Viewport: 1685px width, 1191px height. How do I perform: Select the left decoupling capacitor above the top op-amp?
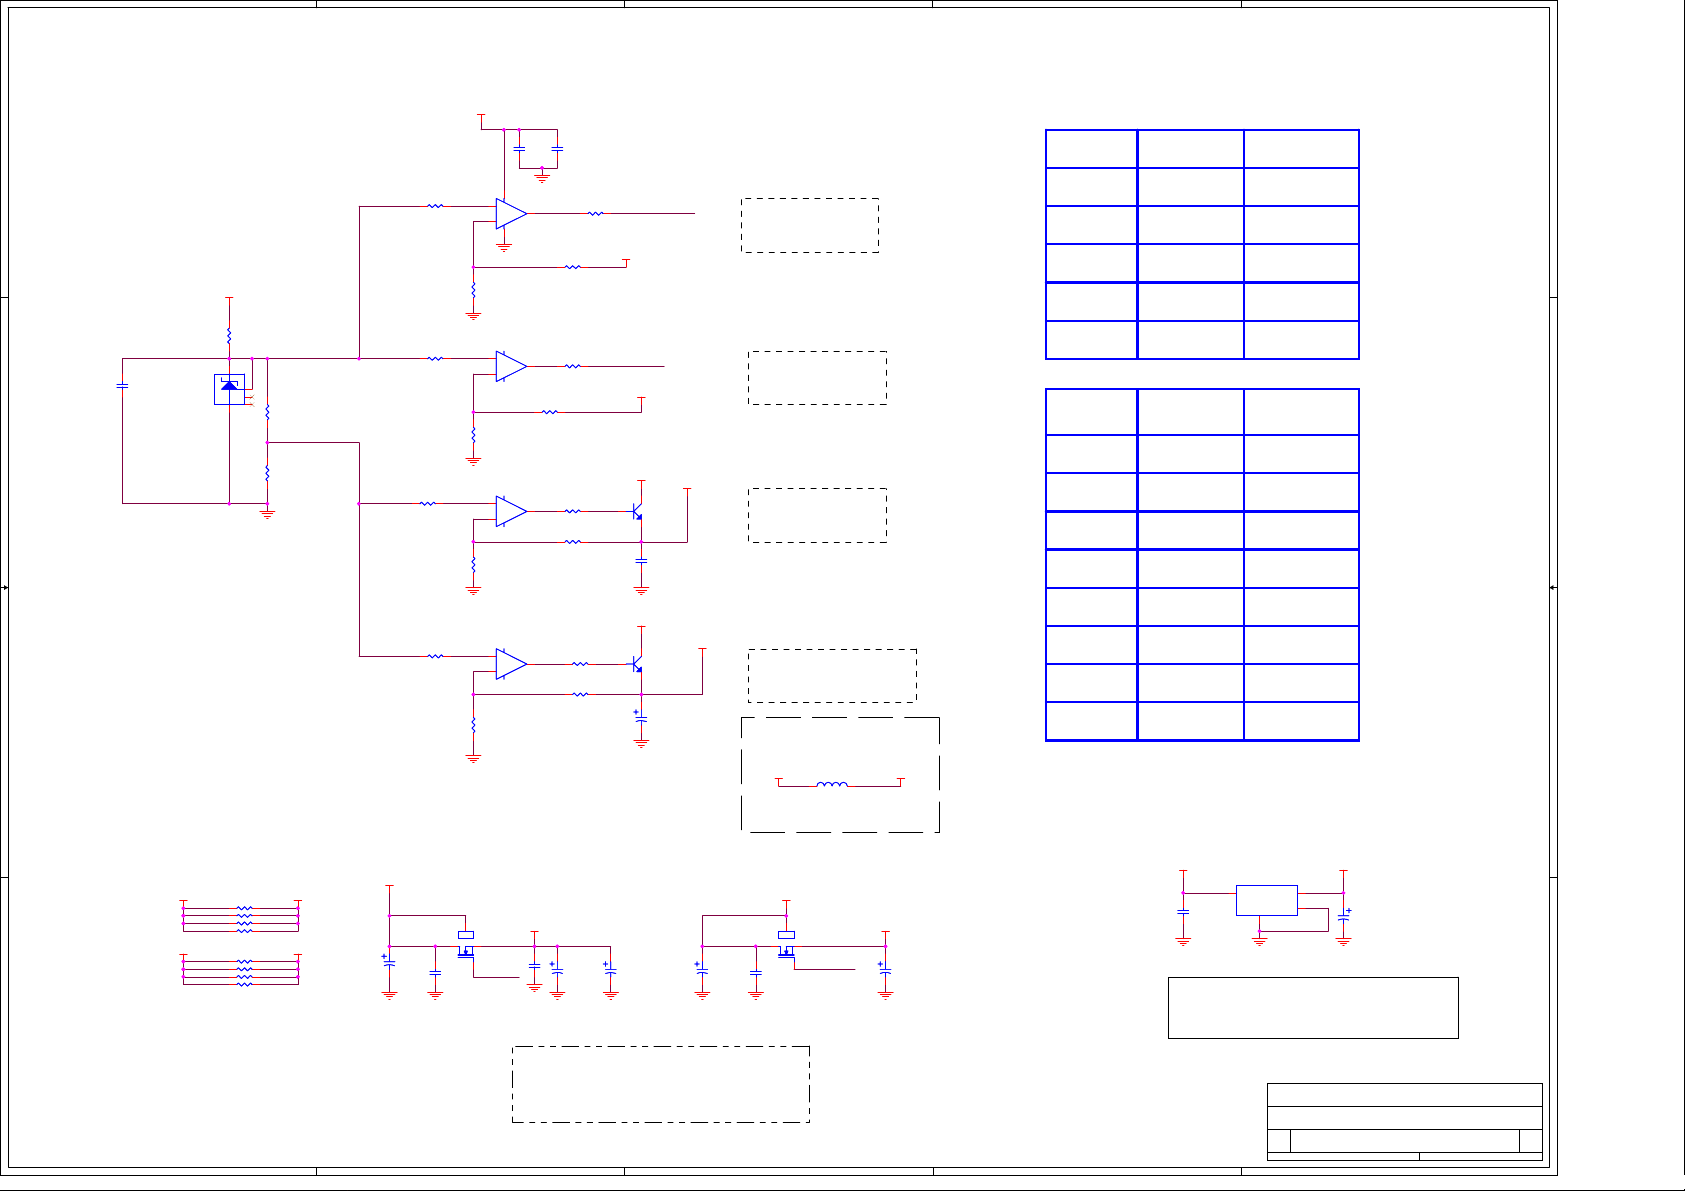pyautogui.click(x=519, y=149)
